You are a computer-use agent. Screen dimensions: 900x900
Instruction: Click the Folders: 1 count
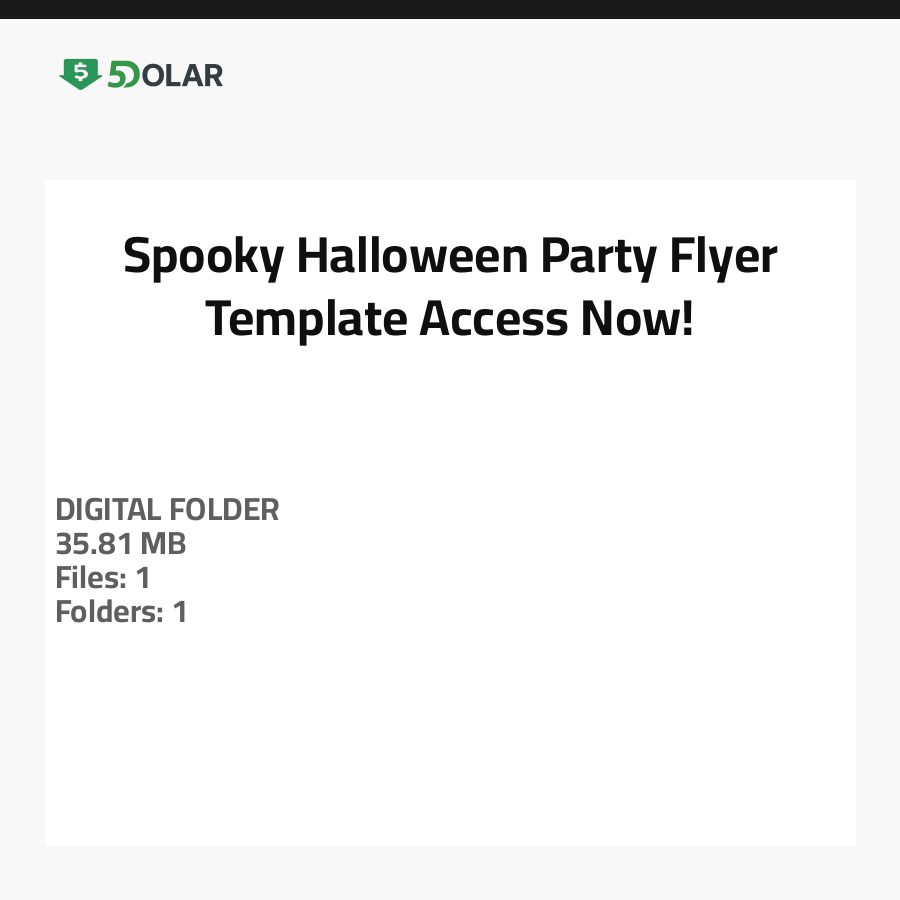(121, 611)
